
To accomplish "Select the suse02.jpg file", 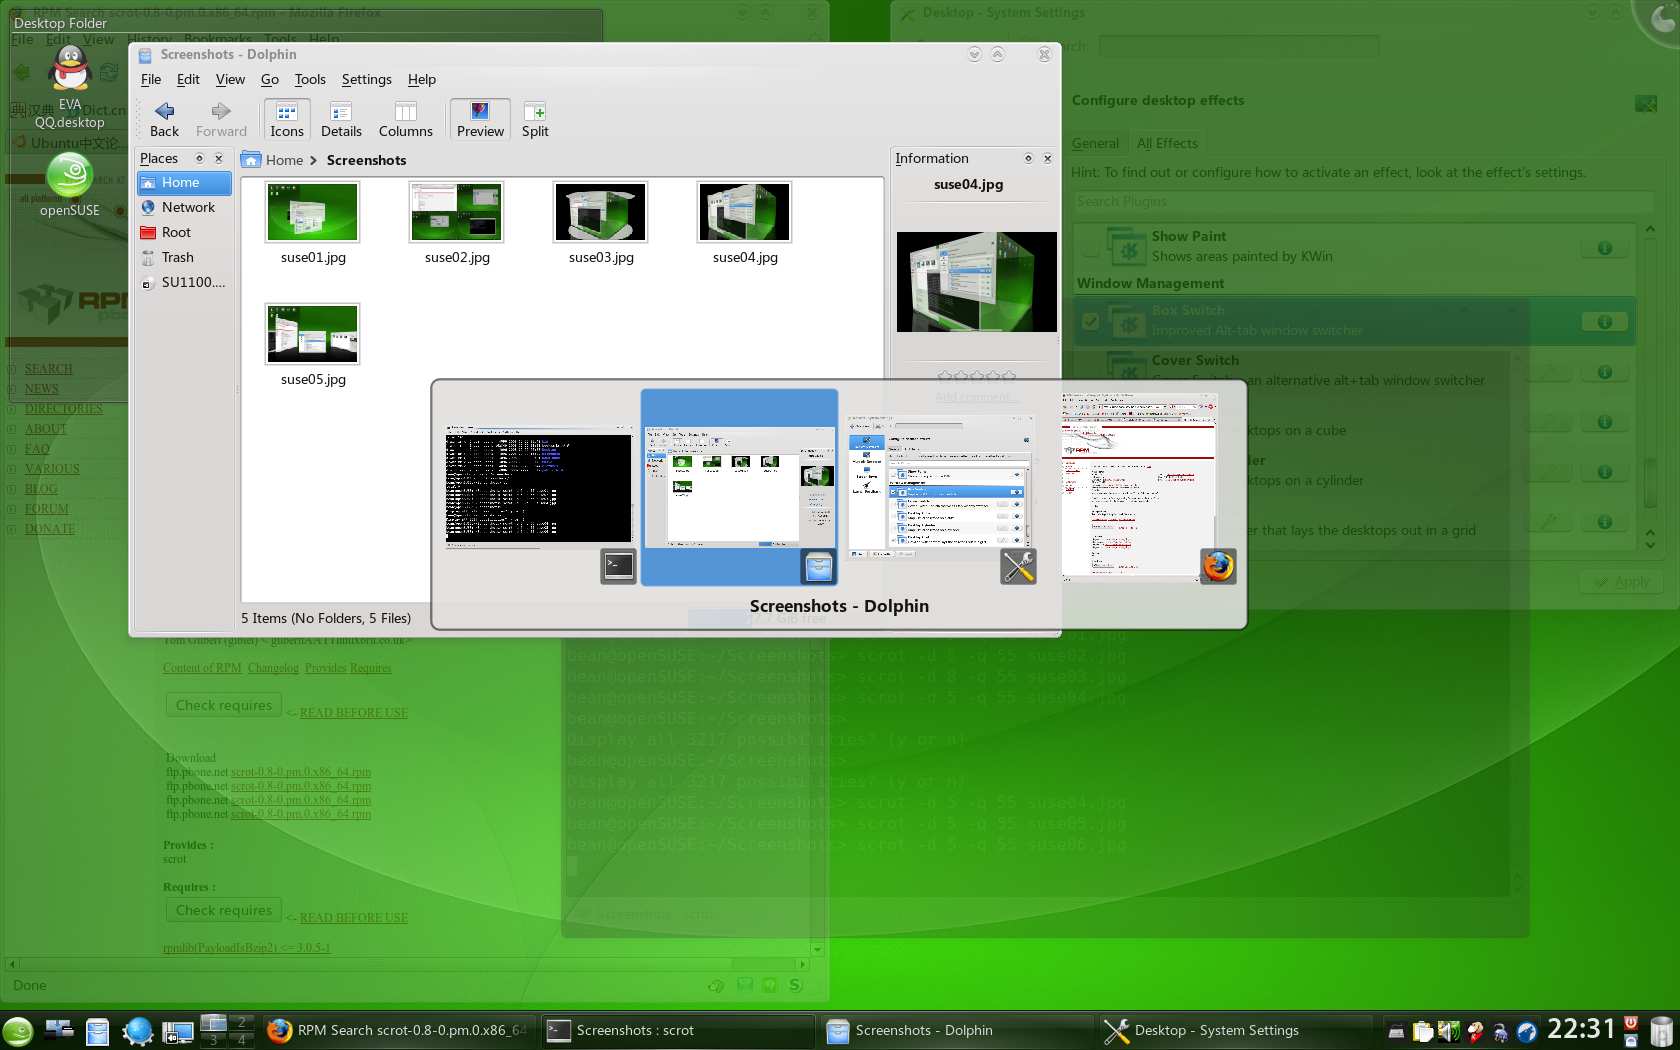I will point(457,223).
